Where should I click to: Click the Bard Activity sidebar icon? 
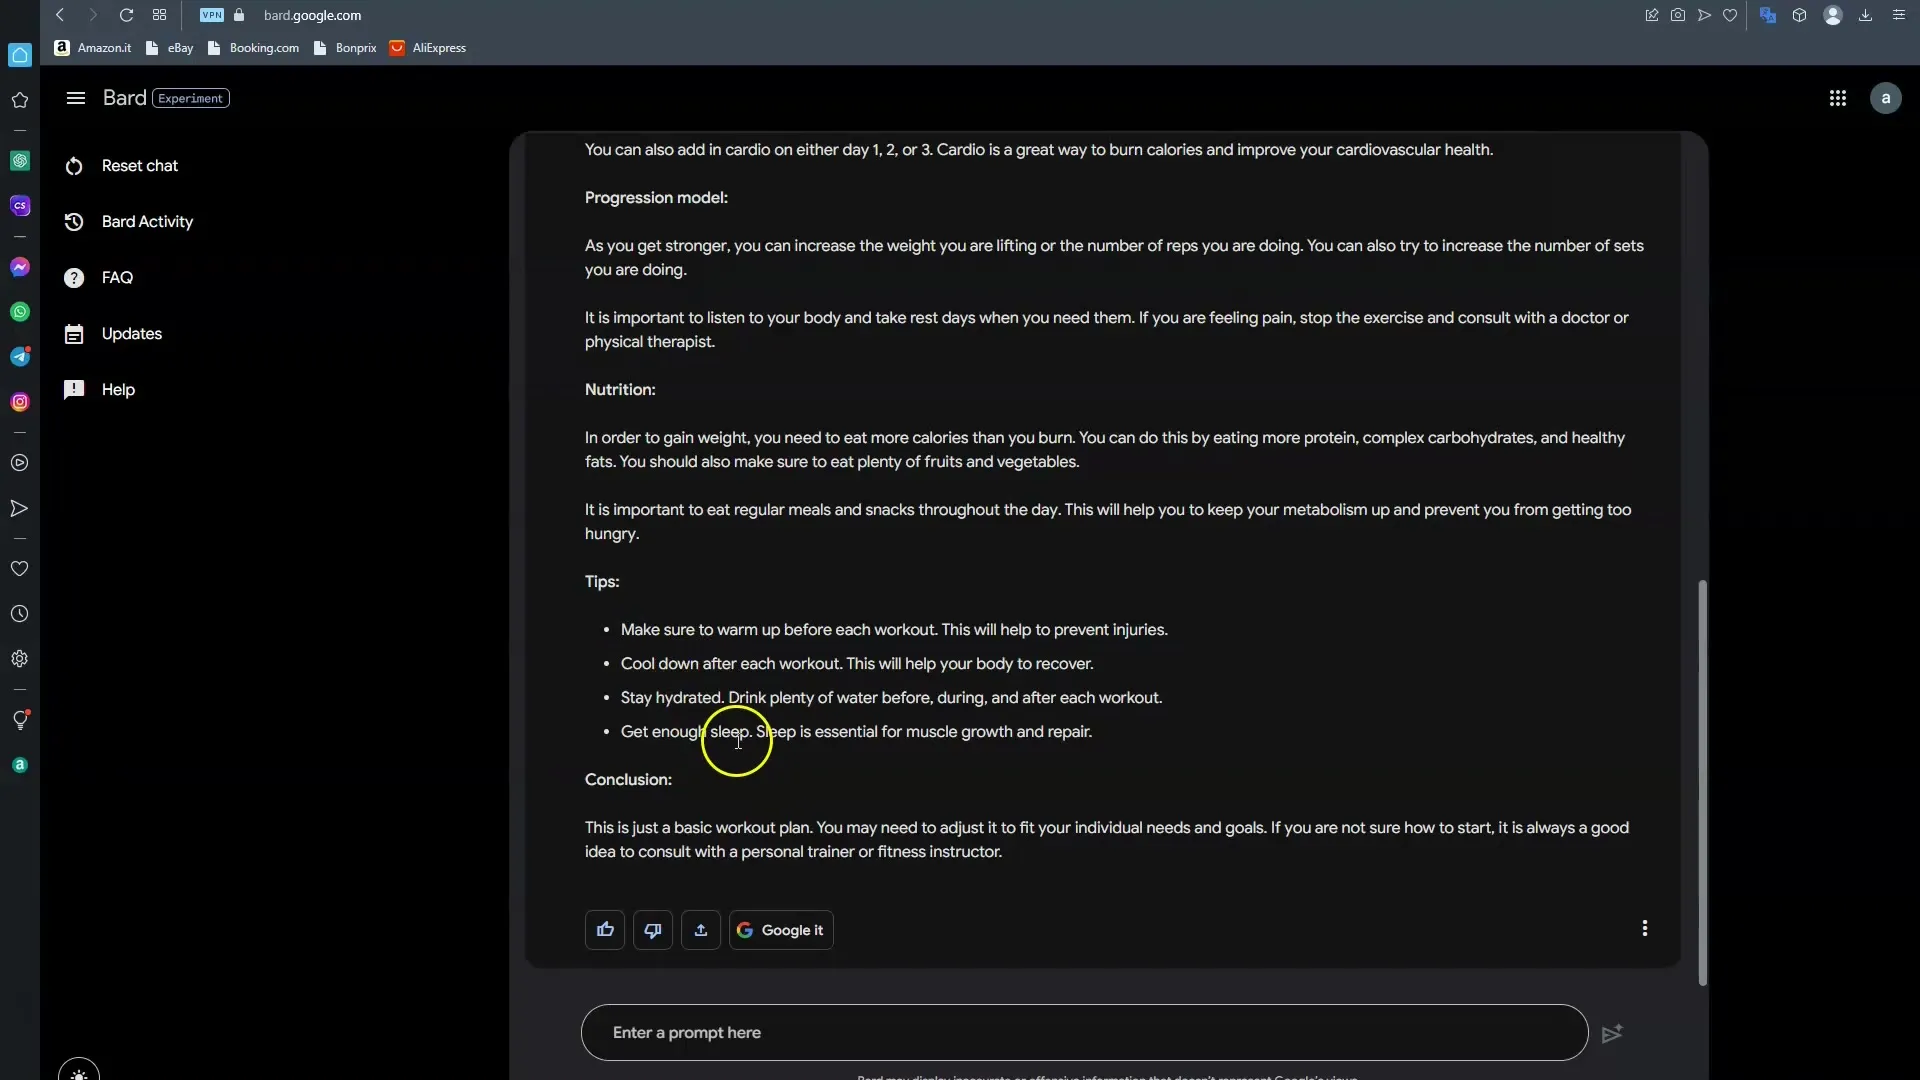[x=74, y=222]
